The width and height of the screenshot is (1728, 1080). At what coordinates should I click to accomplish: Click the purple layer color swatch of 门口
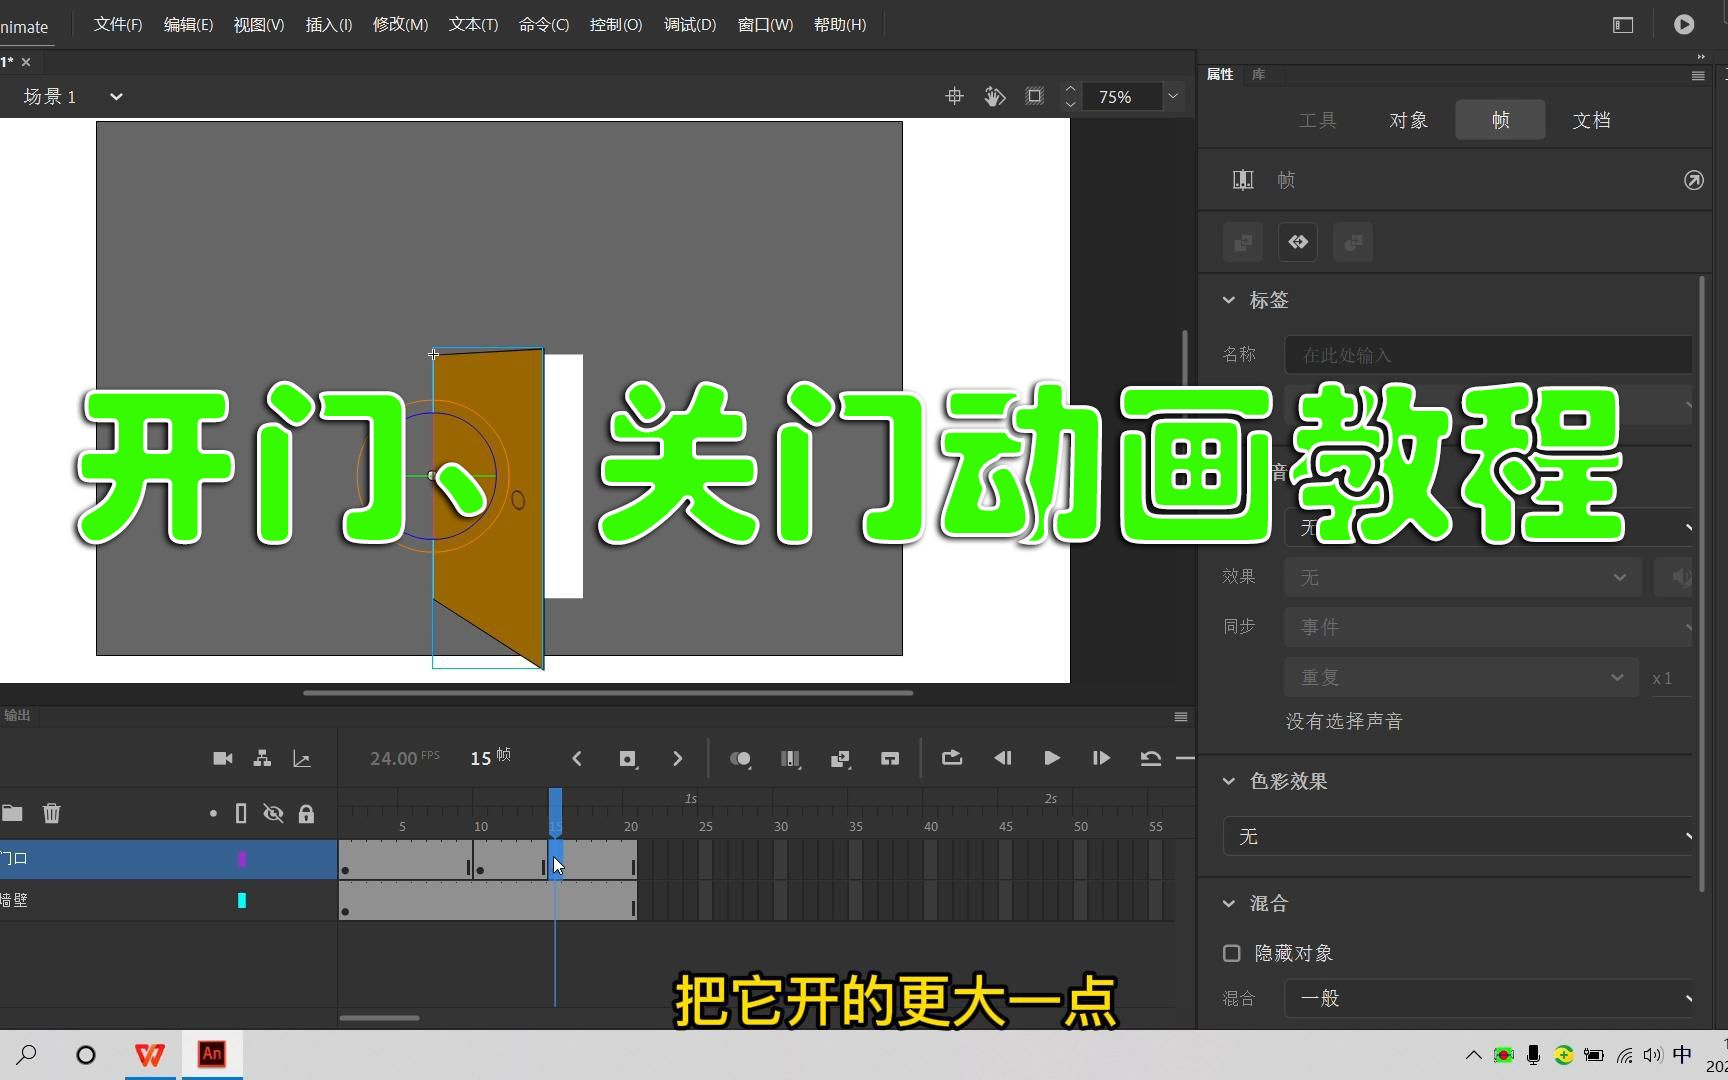click(241, 858)
